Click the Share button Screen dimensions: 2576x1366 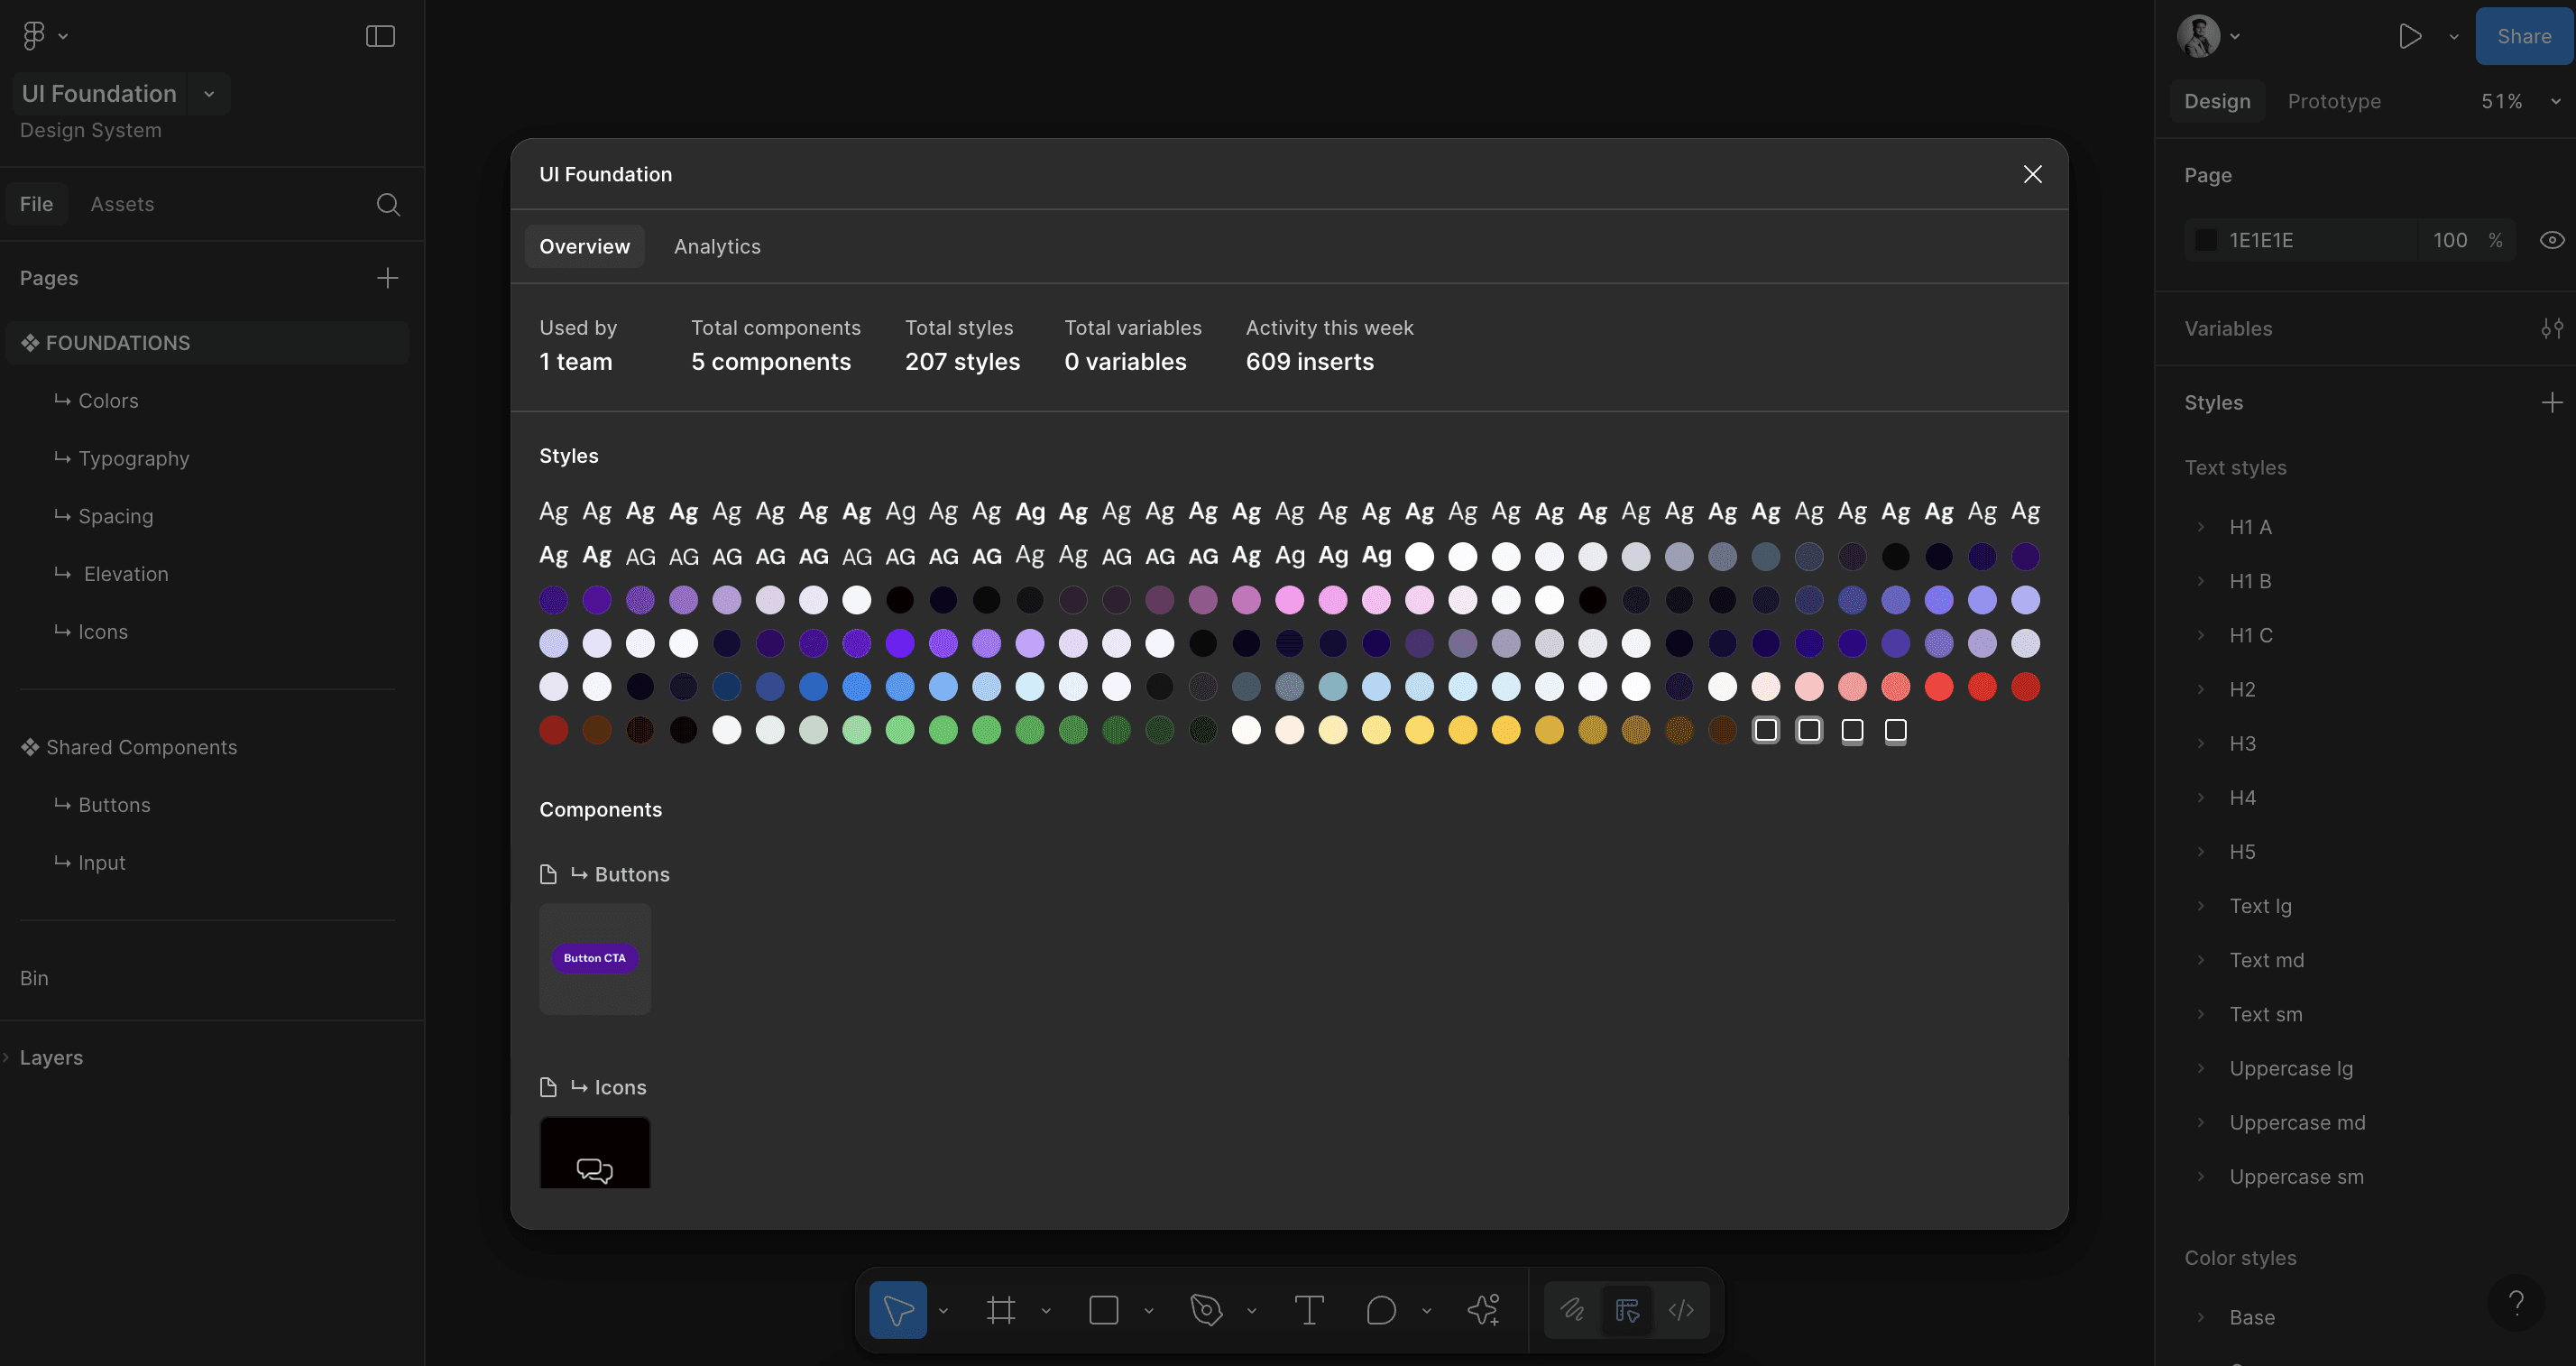[x=2523, y=36]
